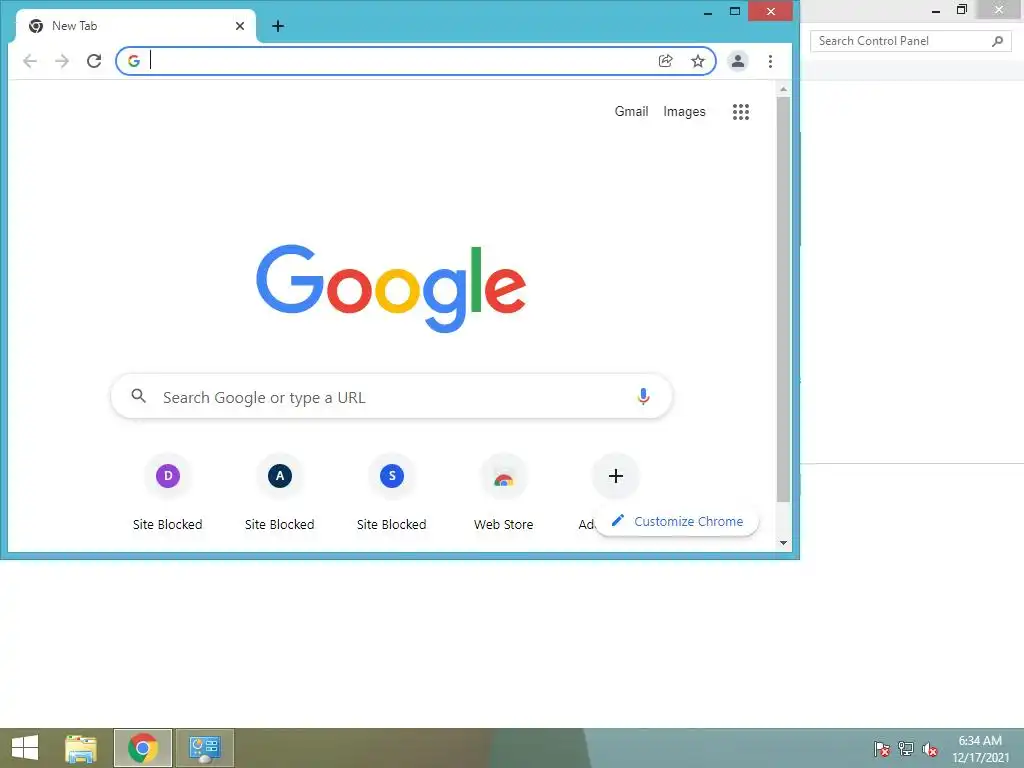This screenshot has height=768, width=1024.
Task: Open the Chrome profile avatar menu
Action: coord(738,61)
